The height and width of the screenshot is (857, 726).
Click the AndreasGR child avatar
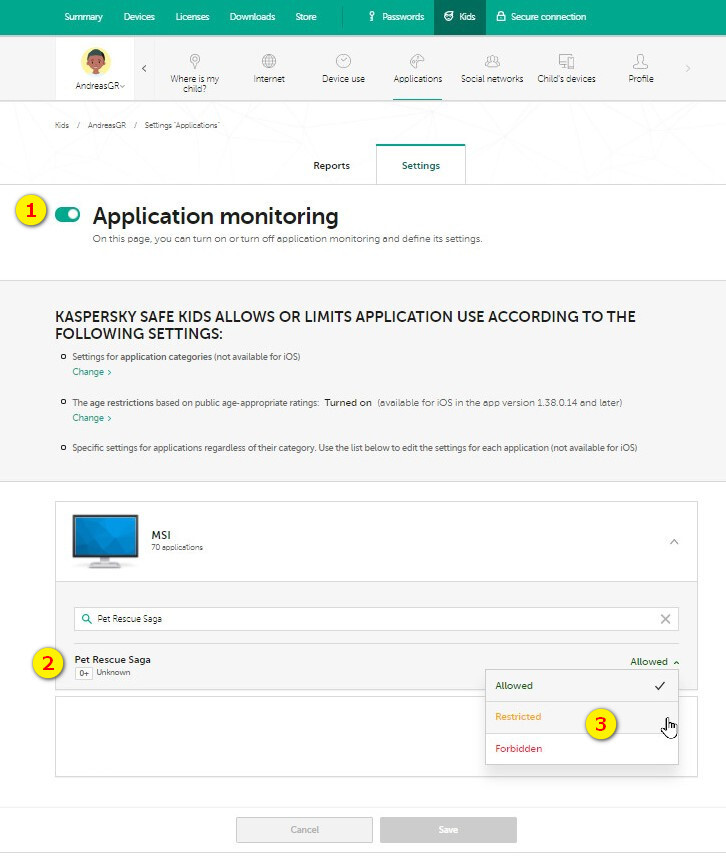click(96, 61)
